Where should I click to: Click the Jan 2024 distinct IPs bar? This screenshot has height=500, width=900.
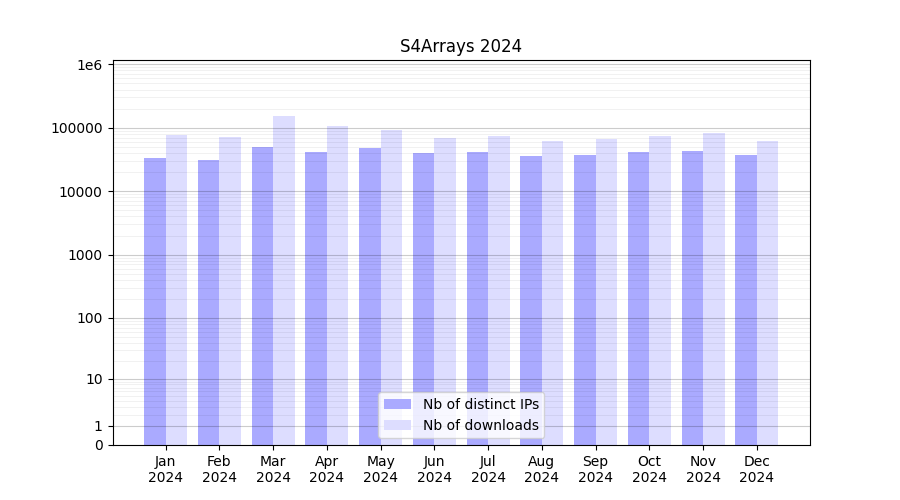tap(155, 300)
